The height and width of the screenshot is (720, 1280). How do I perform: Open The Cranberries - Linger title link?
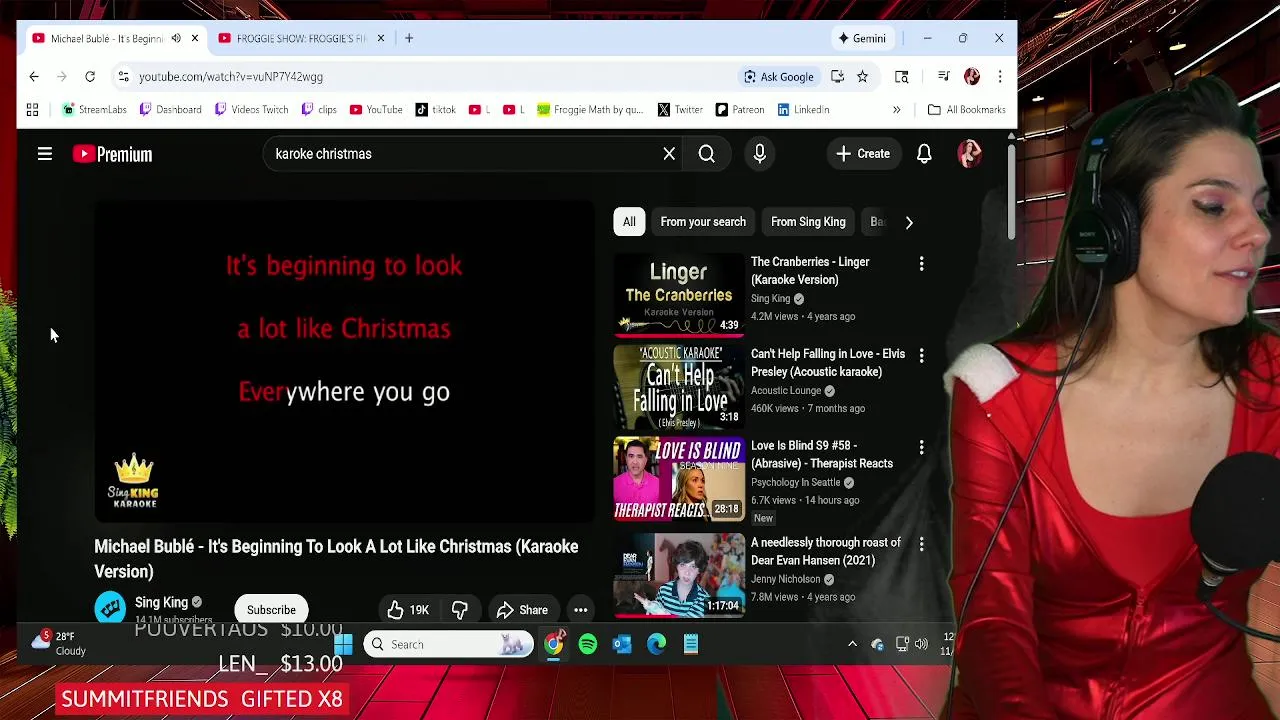point(810,271)
